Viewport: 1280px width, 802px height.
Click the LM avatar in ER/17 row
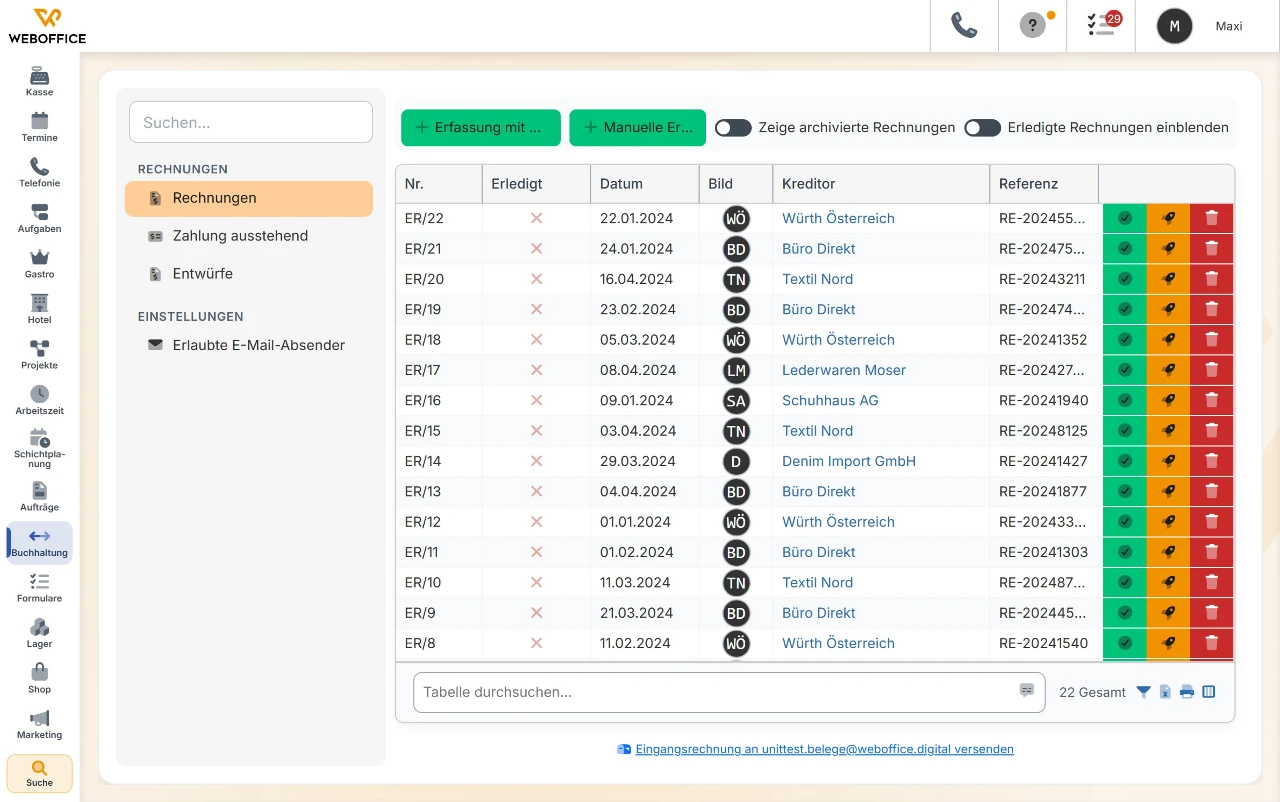[736, 370]
